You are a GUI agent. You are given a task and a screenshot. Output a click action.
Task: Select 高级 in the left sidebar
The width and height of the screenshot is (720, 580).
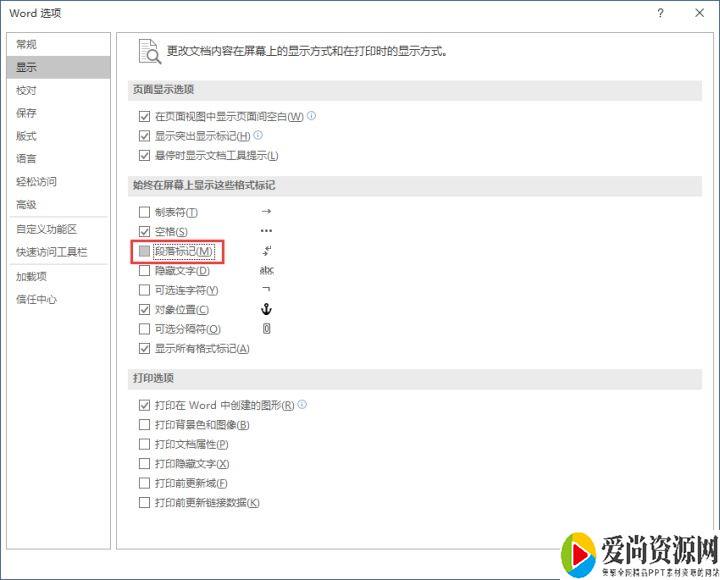click(27, 204)
